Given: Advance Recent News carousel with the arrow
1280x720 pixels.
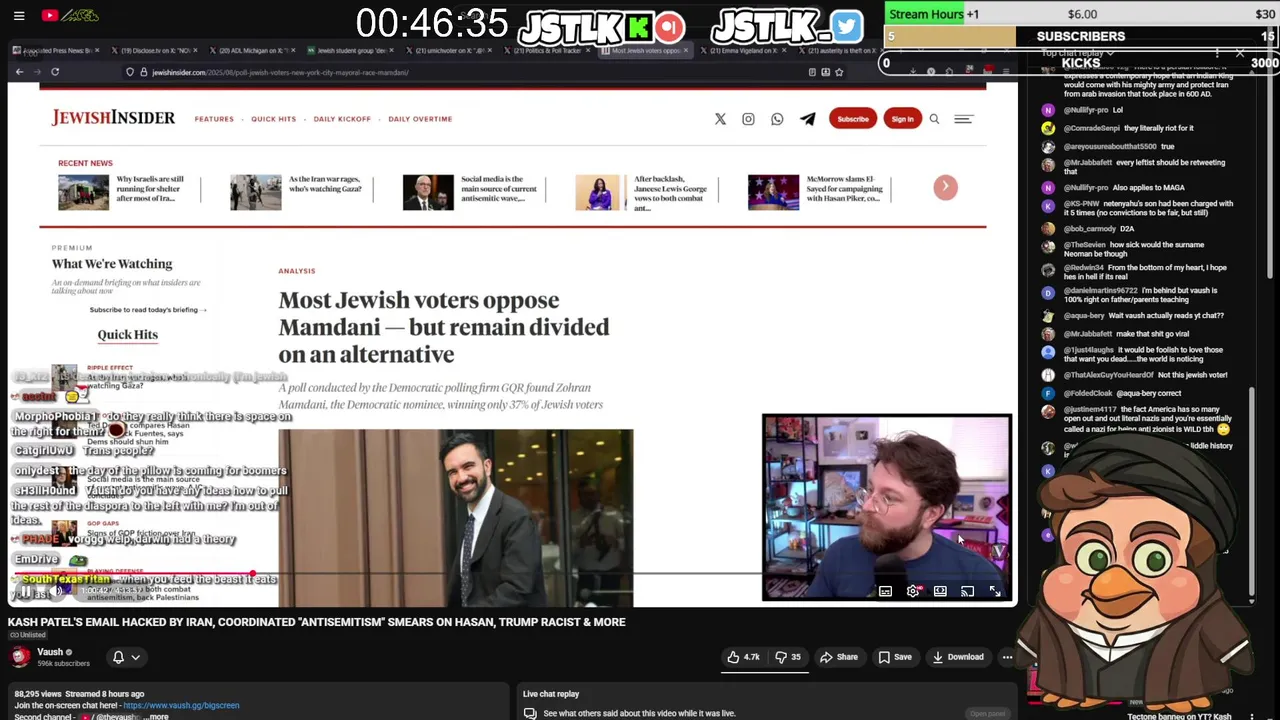Looking at the screenshot, I should 945,187.
